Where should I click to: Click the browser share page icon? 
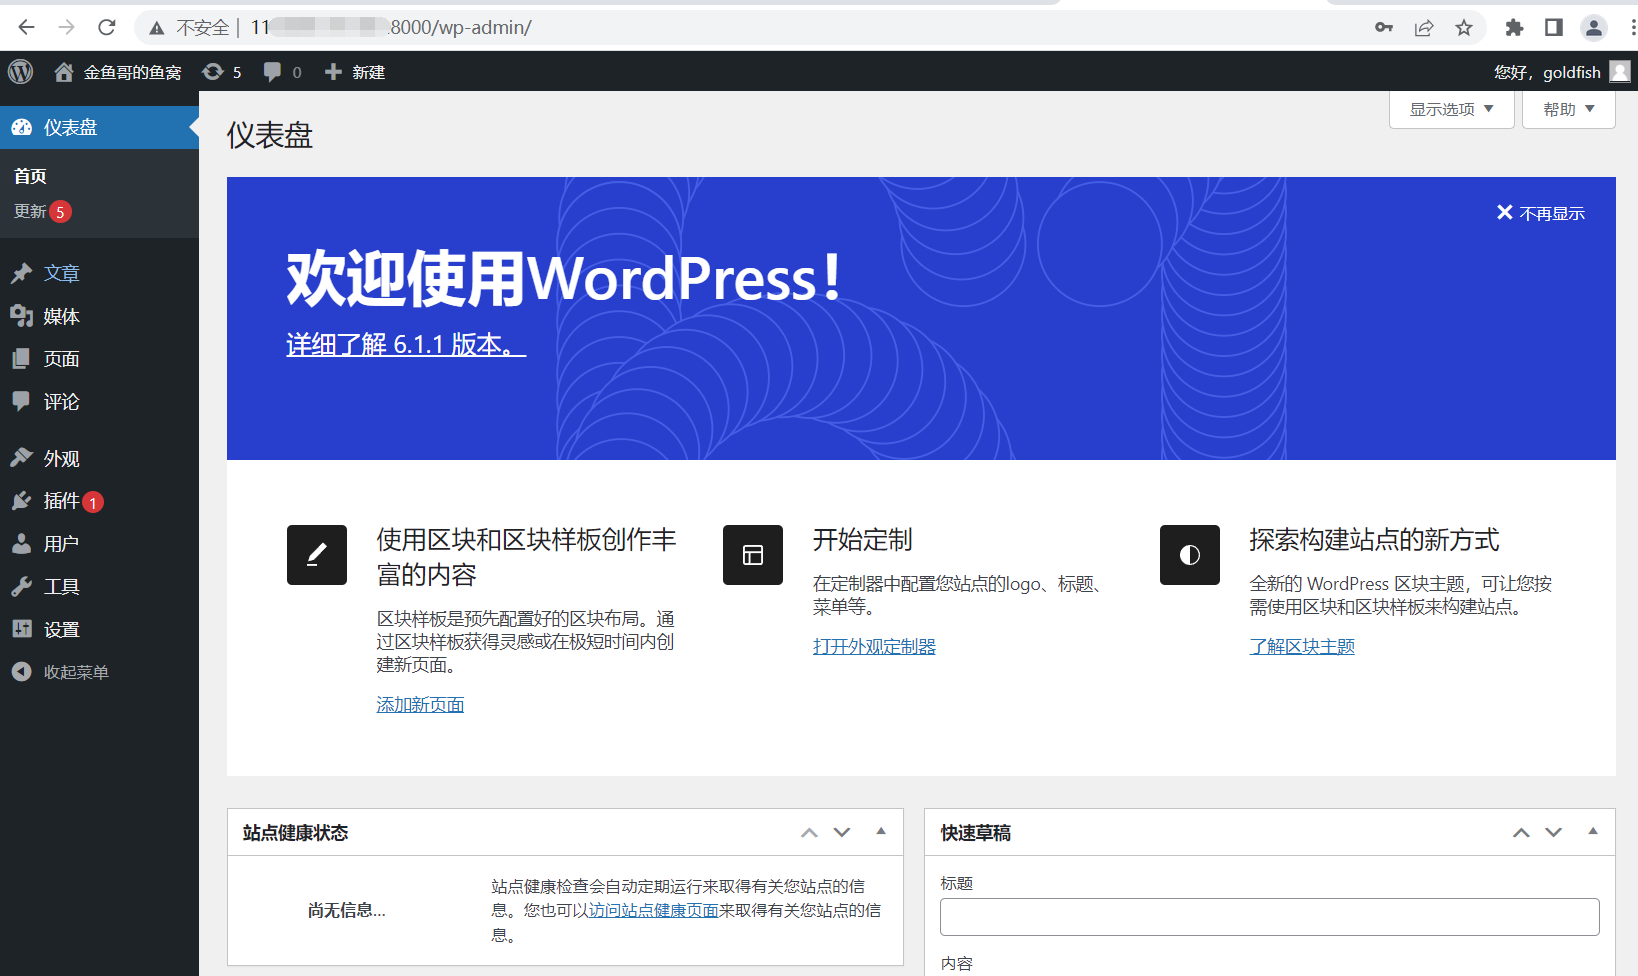pos(1424,27)
